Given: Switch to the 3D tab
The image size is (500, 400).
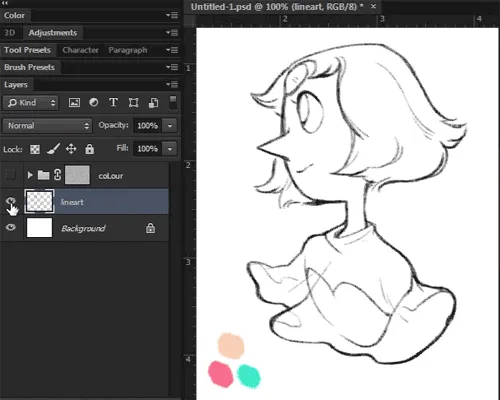Looking at the screenshot, I should click(x=10, y=33).
